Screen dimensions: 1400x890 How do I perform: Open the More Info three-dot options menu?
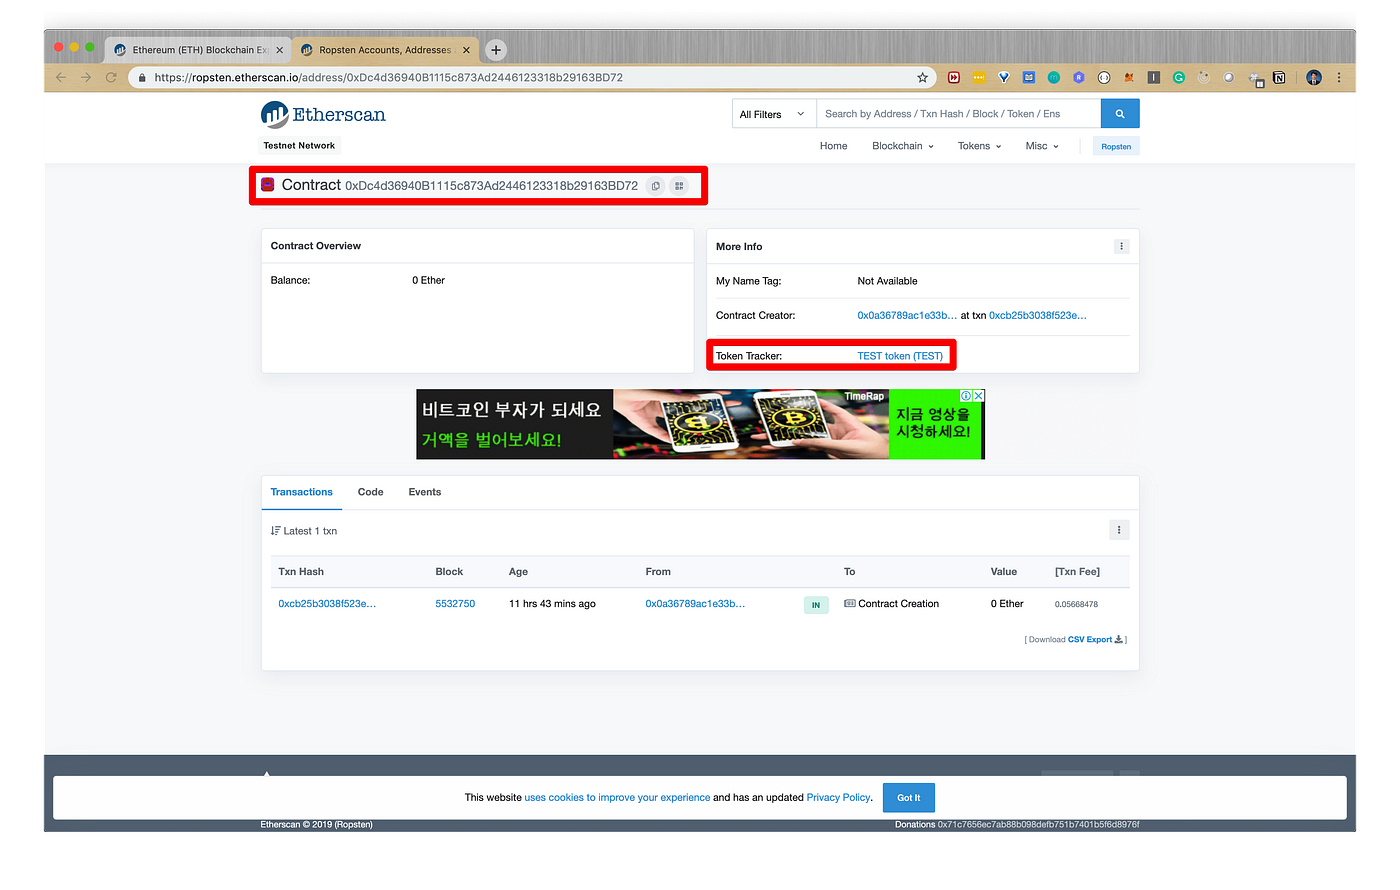[x=1121, y=246]
